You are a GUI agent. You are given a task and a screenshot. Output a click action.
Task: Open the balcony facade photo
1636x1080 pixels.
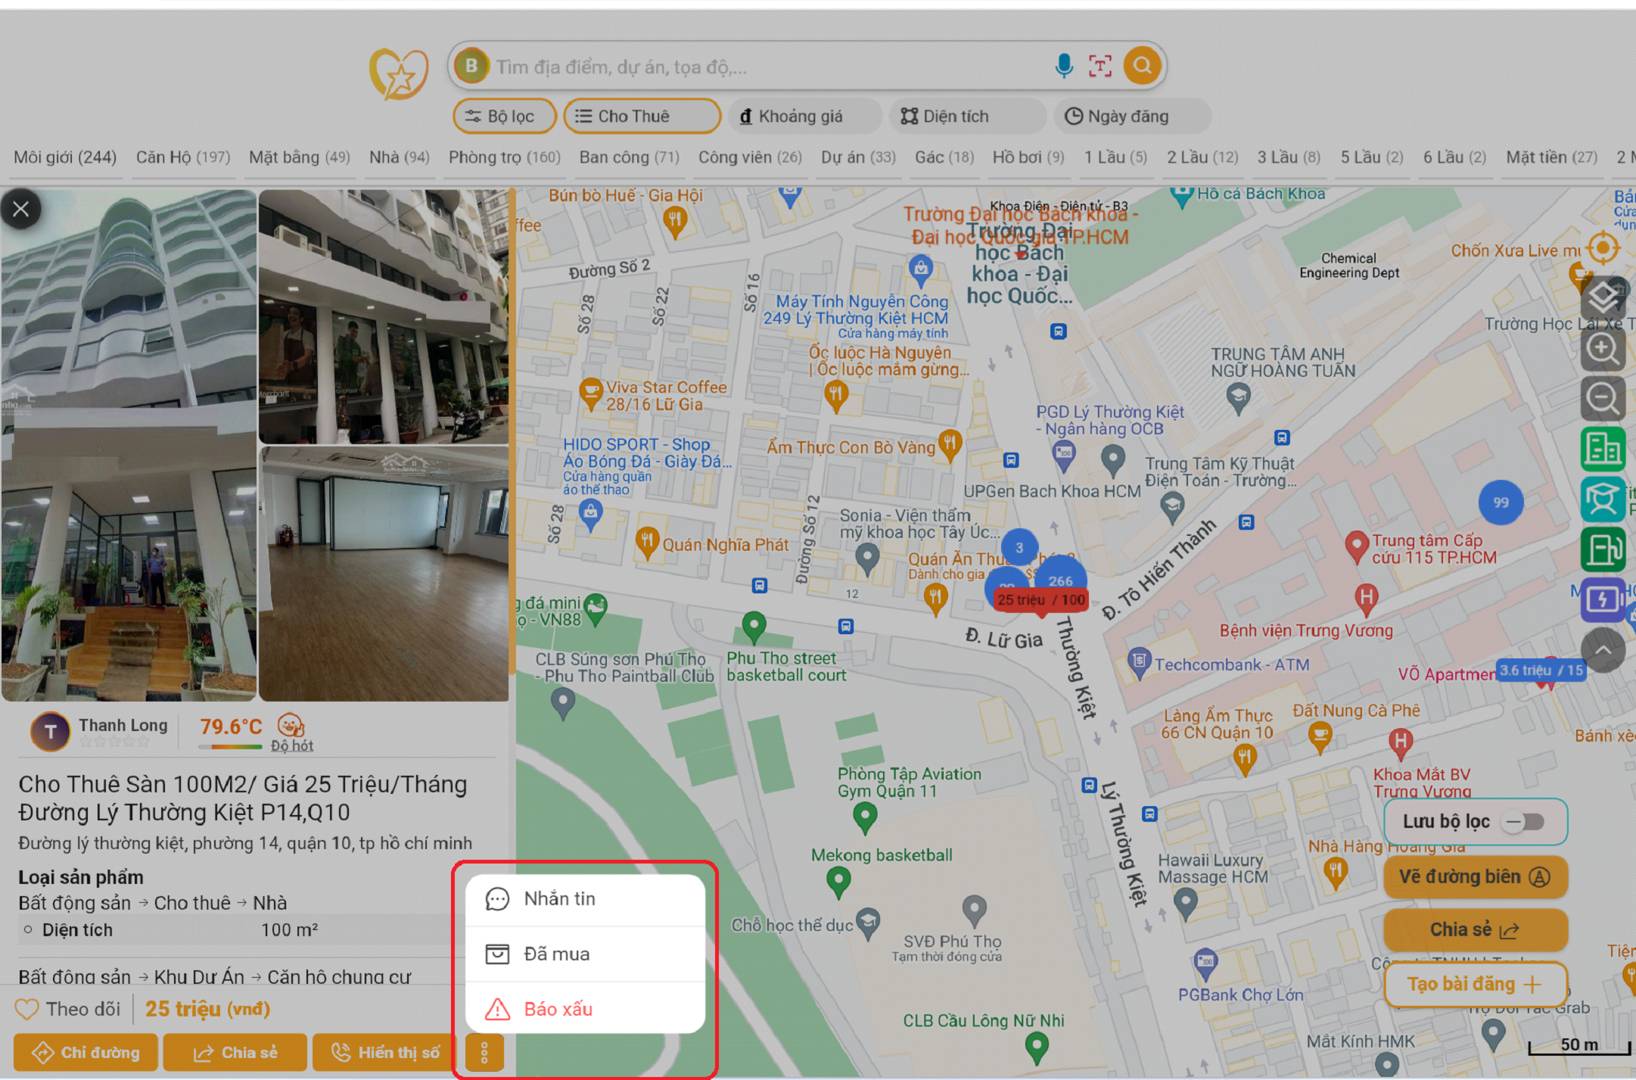pos(384,317)
